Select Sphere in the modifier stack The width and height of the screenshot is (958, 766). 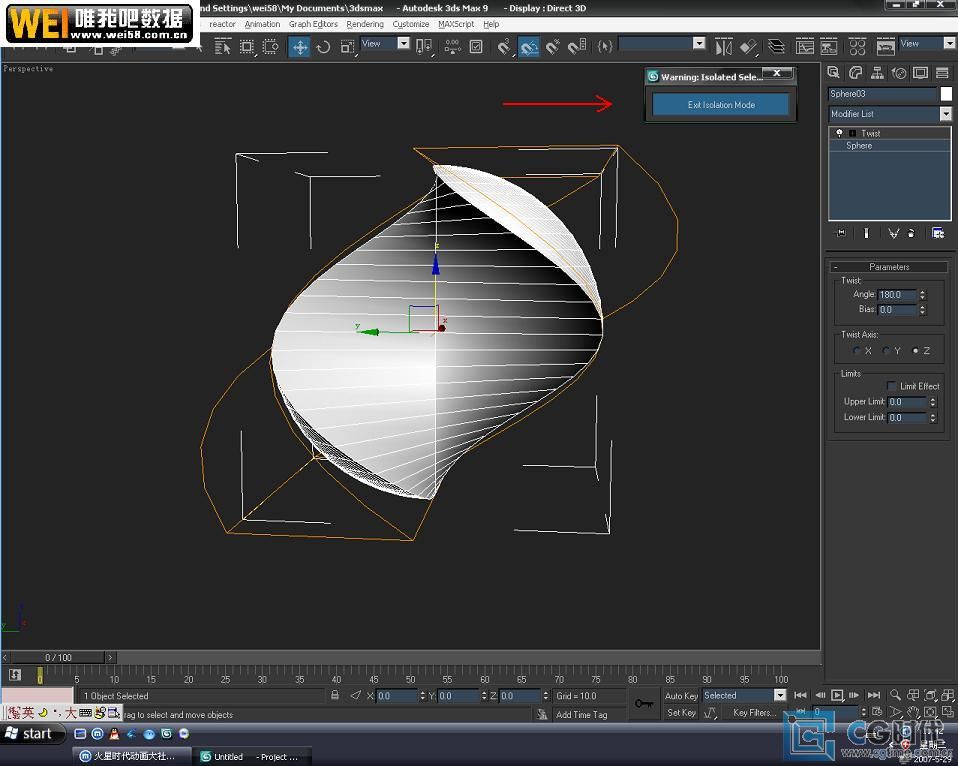(x=859, y=145)
